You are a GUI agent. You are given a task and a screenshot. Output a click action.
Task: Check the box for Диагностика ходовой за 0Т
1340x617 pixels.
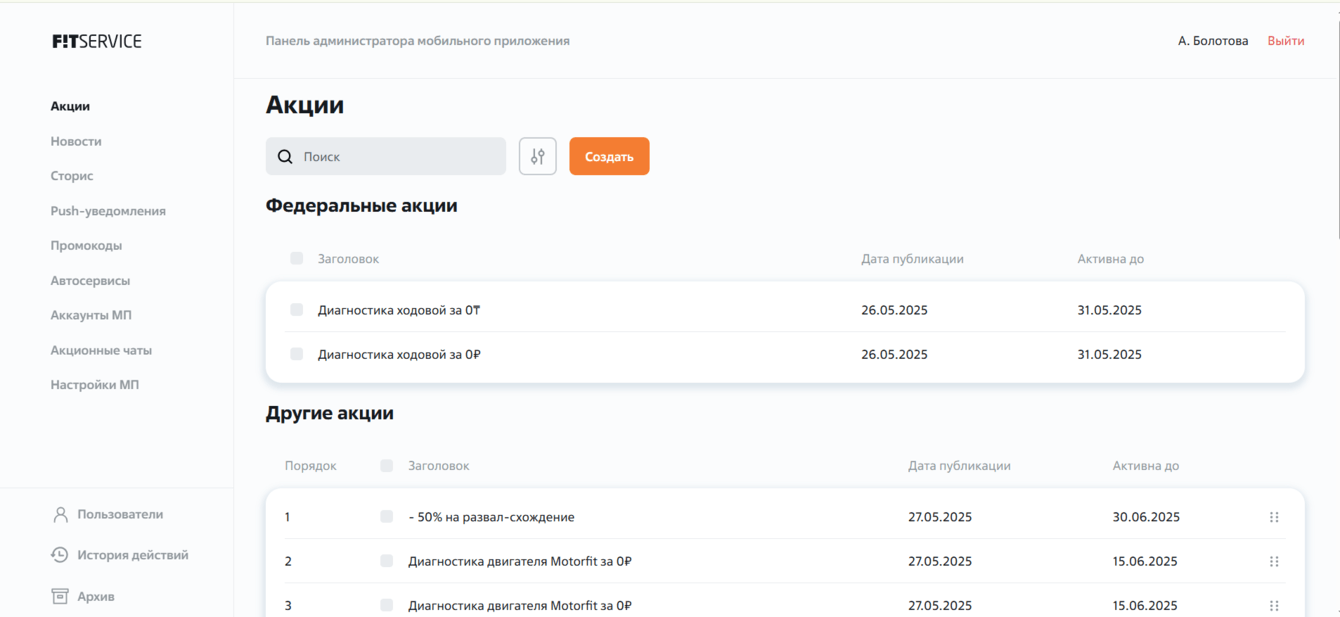296,309
